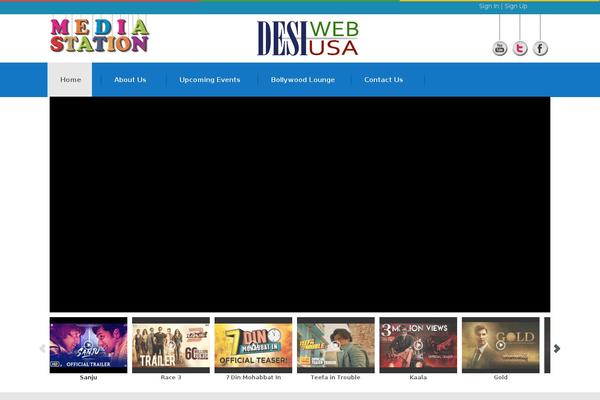Click the Kaala caption text

click(418, 377)
